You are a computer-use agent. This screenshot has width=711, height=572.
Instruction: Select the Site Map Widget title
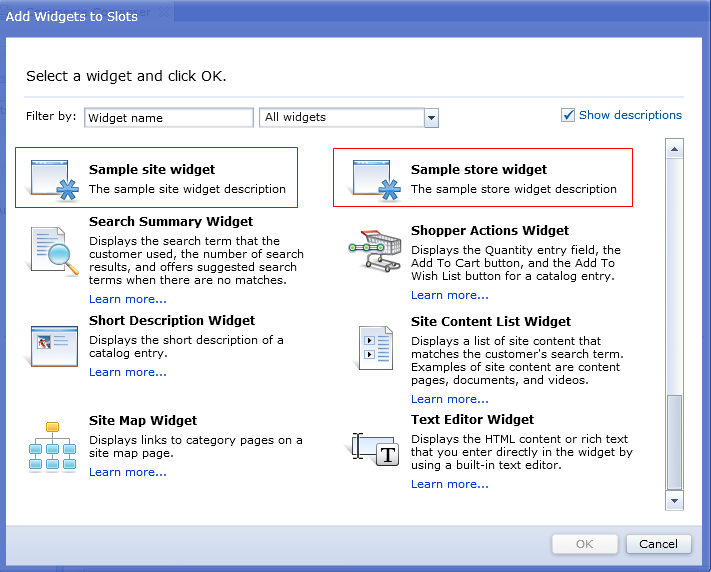click(143, 420)
